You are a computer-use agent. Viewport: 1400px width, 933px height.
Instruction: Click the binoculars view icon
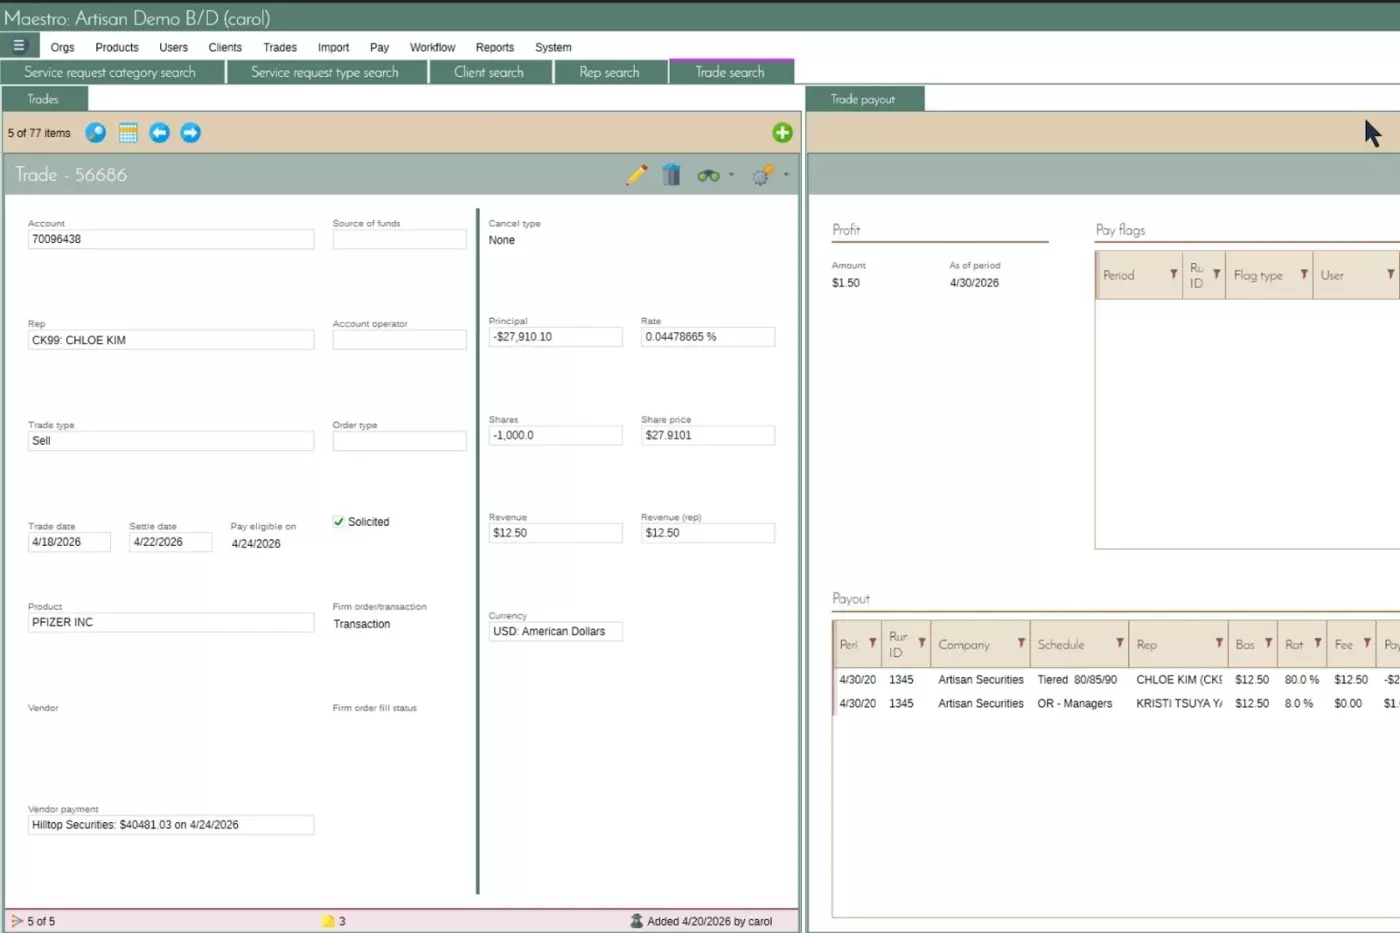708,176
